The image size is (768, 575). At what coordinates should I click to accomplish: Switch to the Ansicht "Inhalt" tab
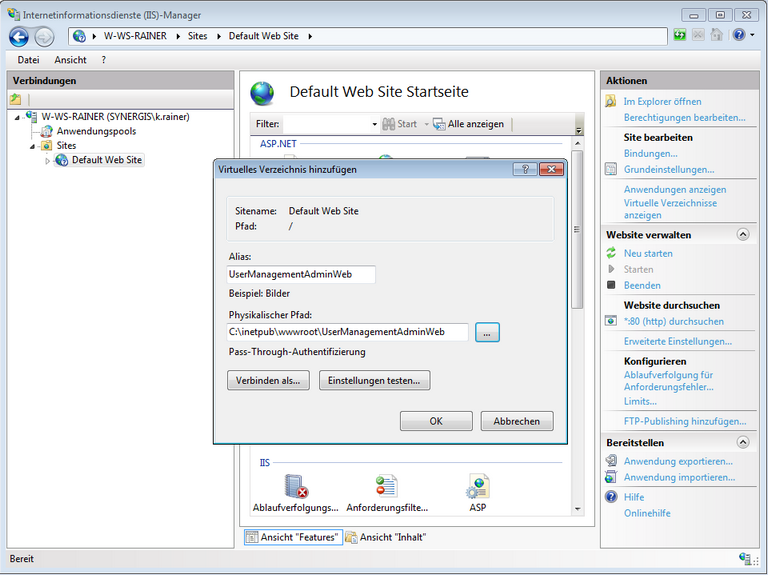(x=386, y=537)
